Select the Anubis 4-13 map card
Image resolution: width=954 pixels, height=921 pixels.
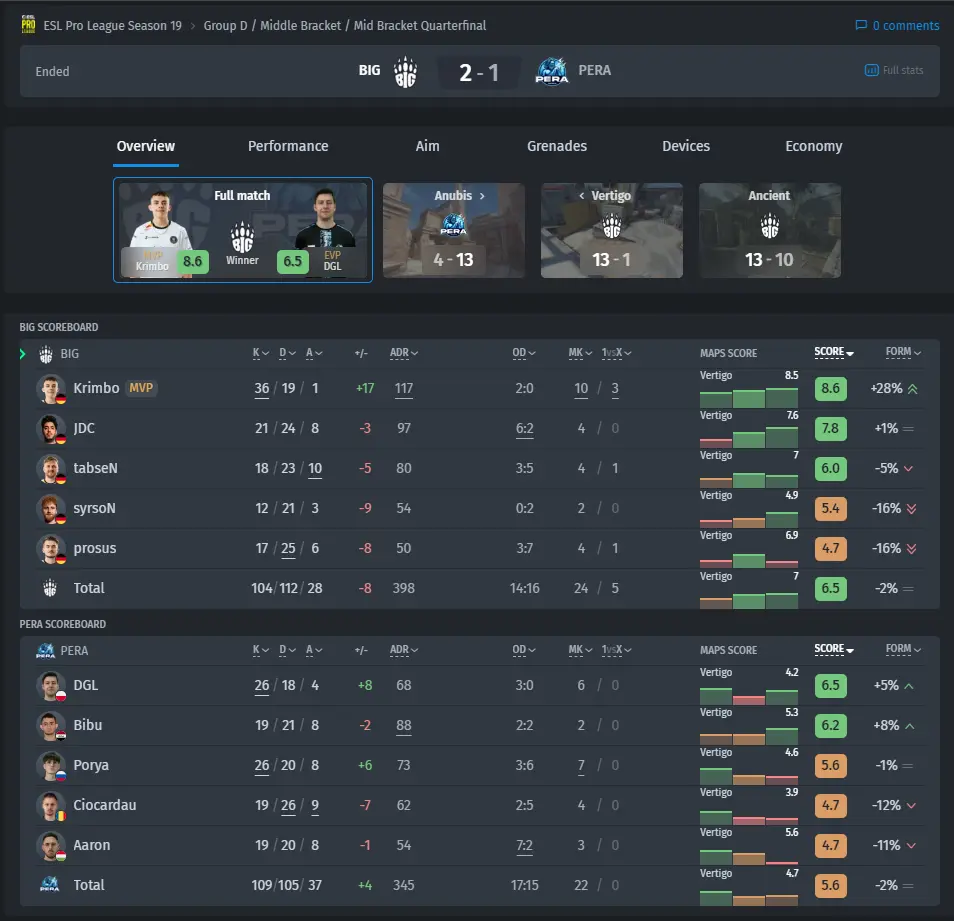tap(454, 231)
